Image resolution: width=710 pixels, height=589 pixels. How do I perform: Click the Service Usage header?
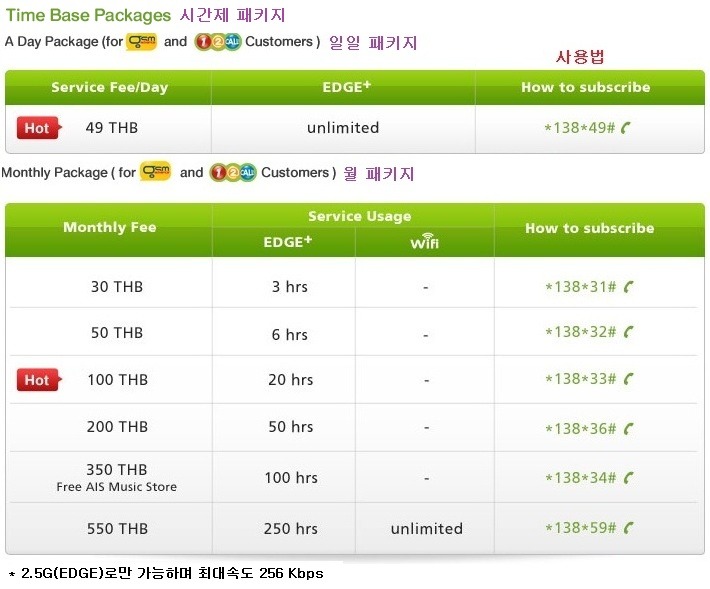(360, 216)
